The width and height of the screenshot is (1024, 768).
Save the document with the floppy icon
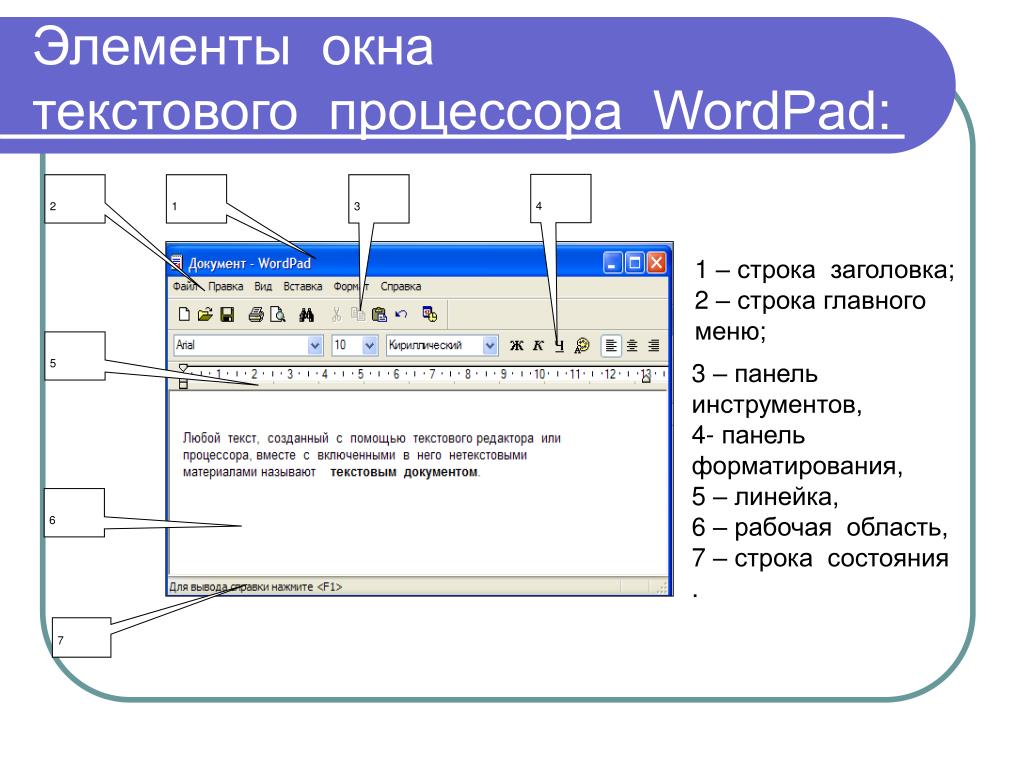pyautogui.click(x=227, y=315)
